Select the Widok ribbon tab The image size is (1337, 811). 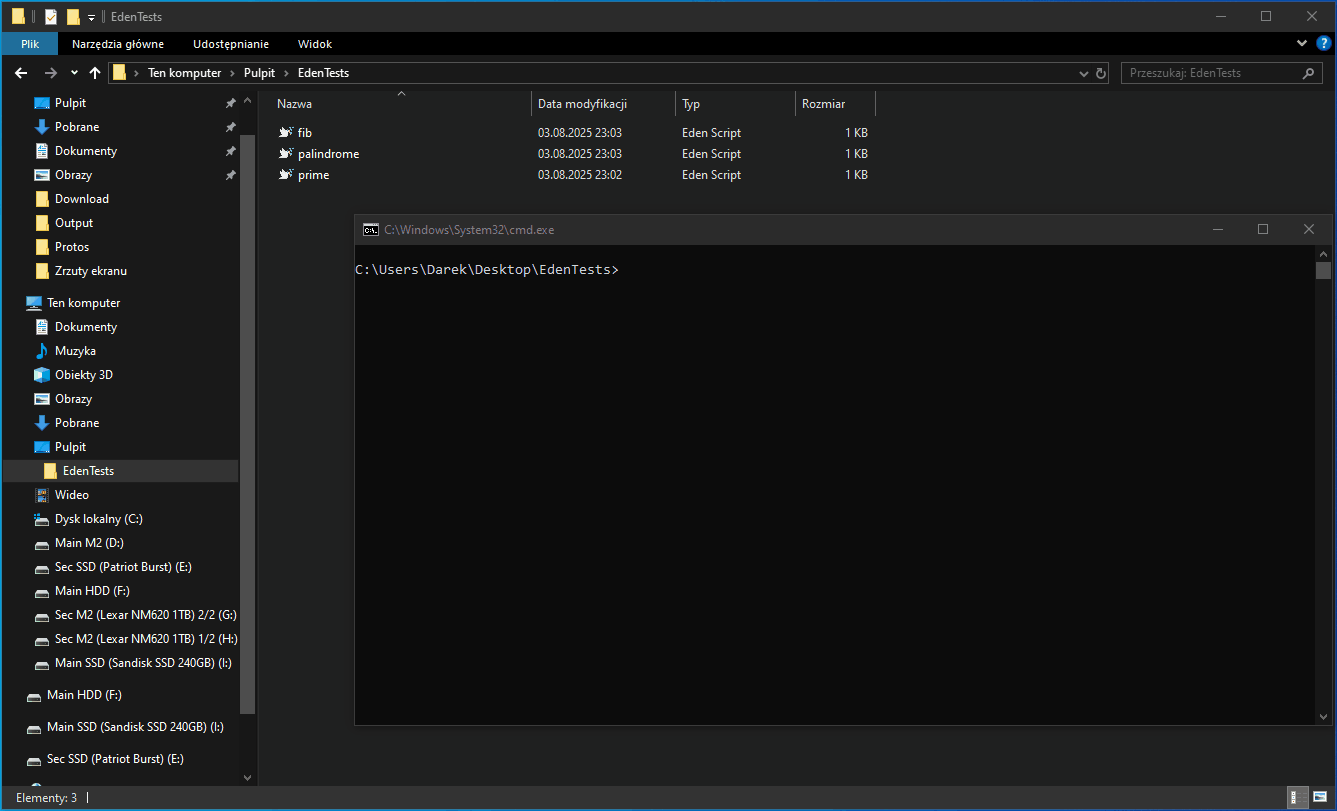[315, 44]
